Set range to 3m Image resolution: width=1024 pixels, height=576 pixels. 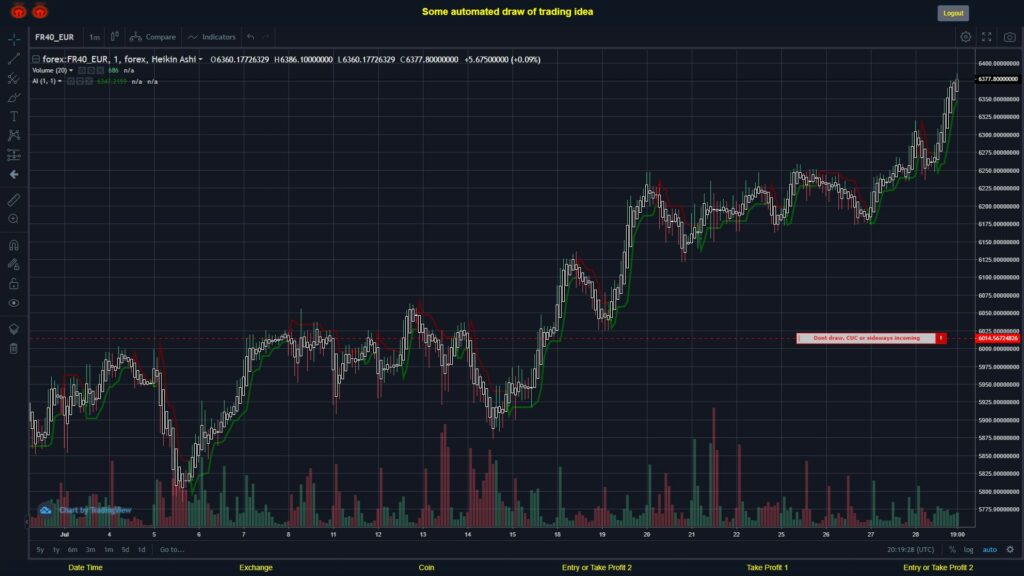(x=91, y=550)
